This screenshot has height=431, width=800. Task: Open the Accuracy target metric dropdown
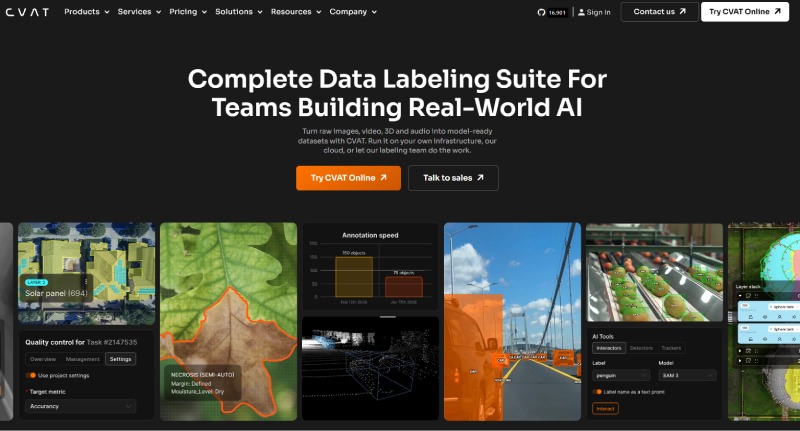coord(80,406)
